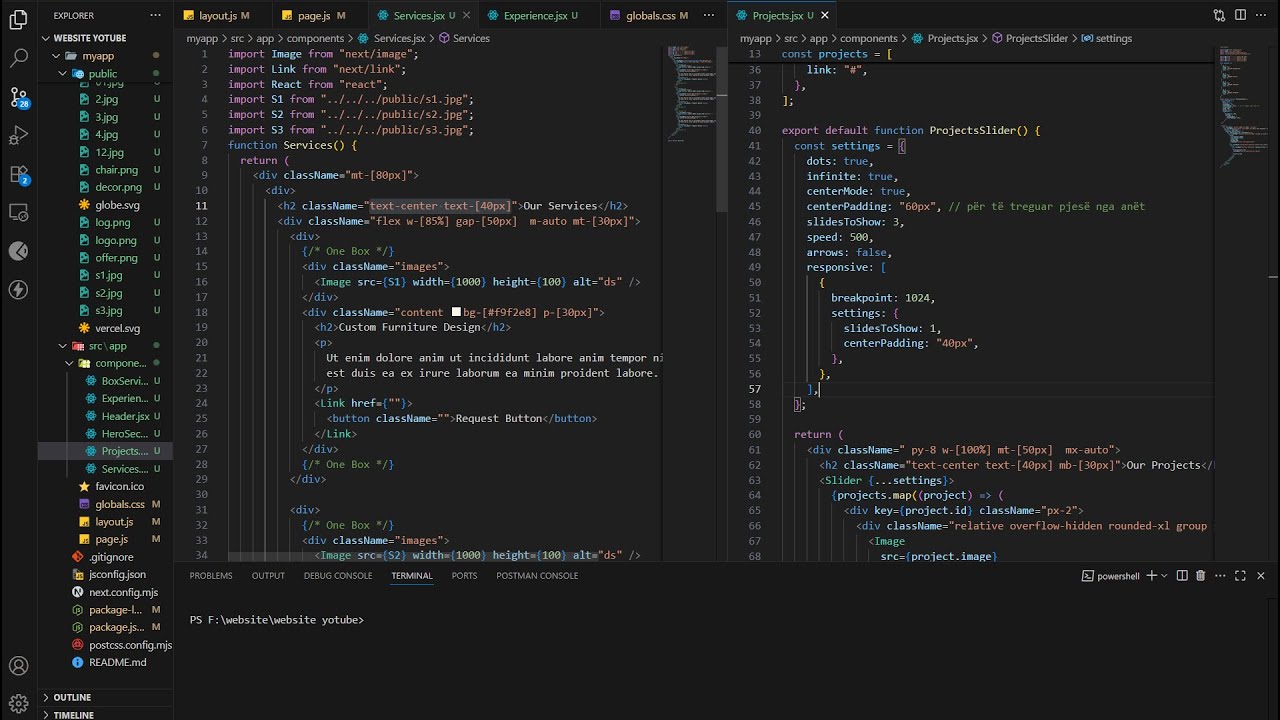Open the Search view in activity bar
1280x720 pixels.
[x=19, y=59]
